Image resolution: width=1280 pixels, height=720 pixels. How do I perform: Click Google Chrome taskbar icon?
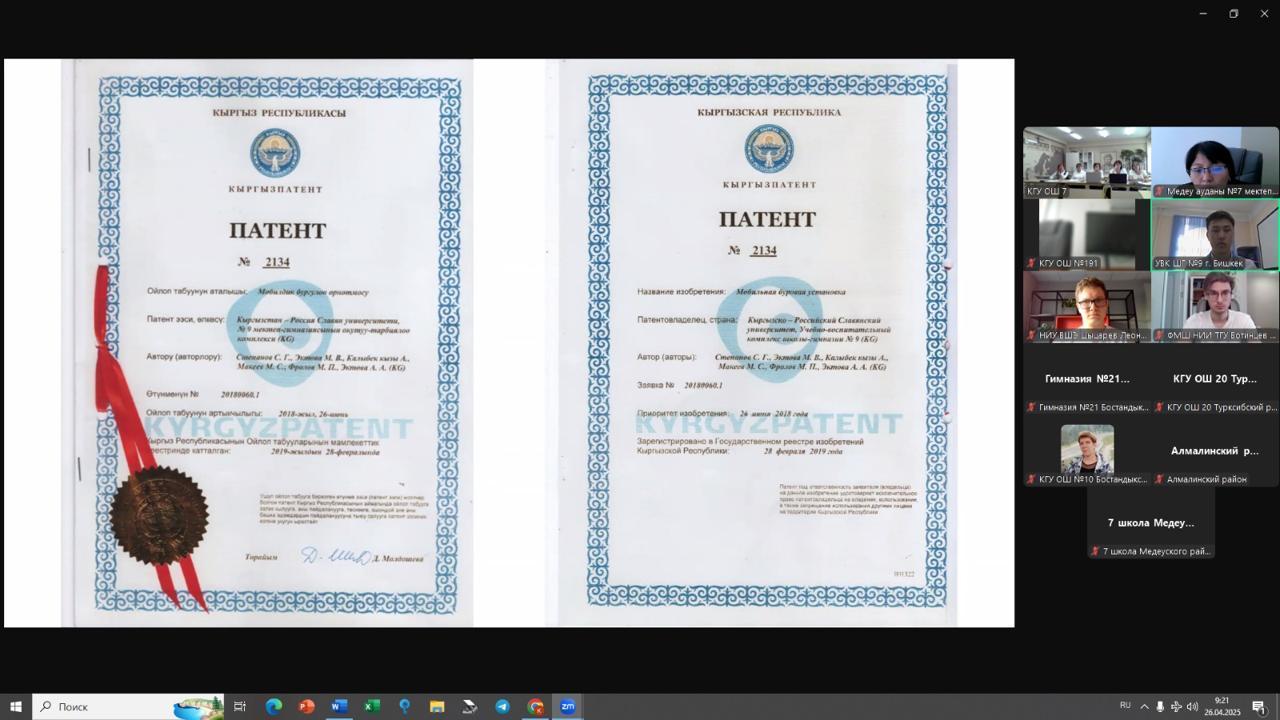pos(535,706)
